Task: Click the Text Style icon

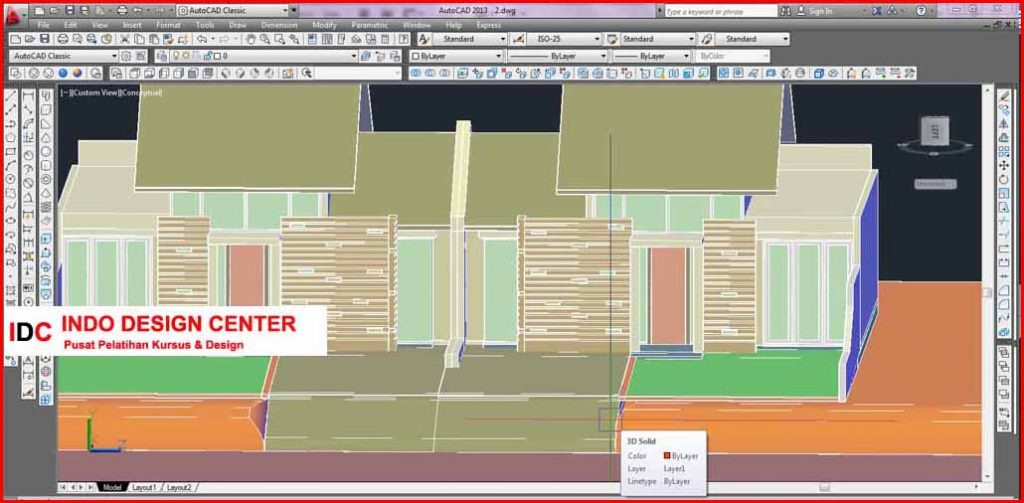Action: click(x=424, y=39)
